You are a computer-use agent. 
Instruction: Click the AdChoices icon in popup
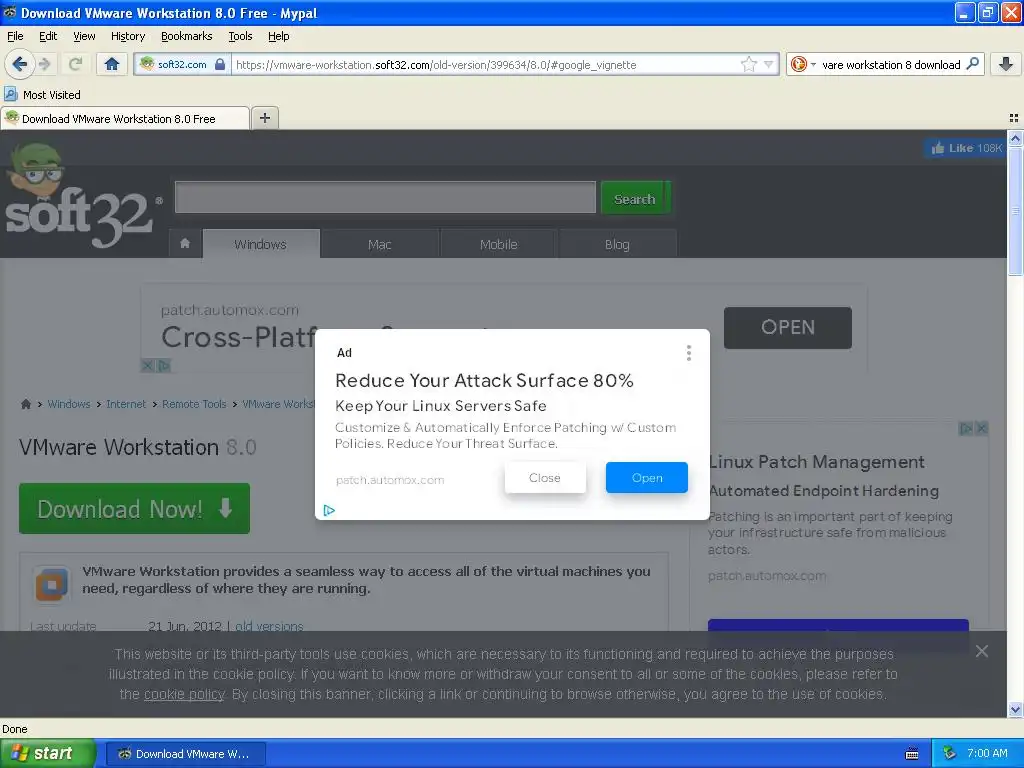point(329,510)
